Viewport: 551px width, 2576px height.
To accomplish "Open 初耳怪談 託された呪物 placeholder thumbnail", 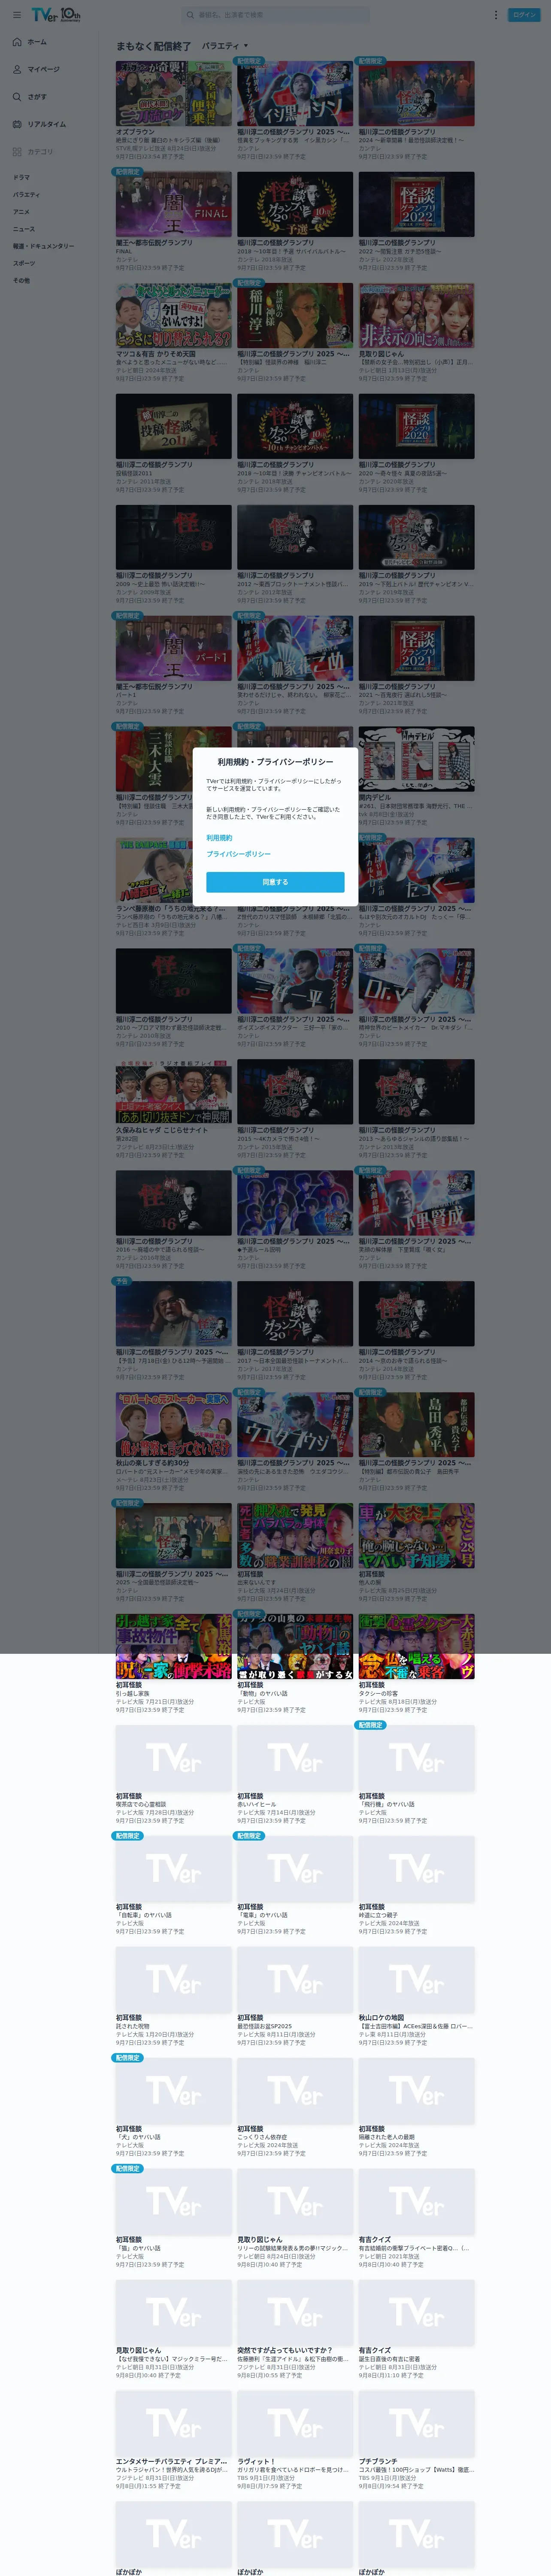I will point(173,1979).
